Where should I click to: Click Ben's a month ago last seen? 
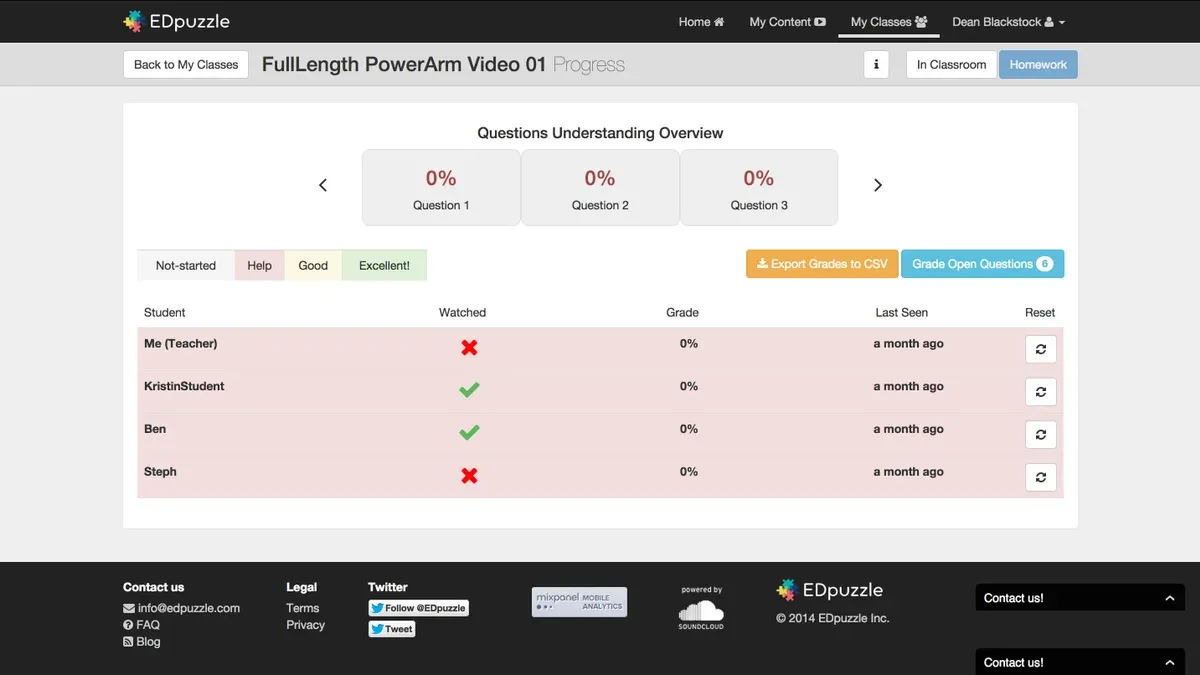tap(908, 429)
